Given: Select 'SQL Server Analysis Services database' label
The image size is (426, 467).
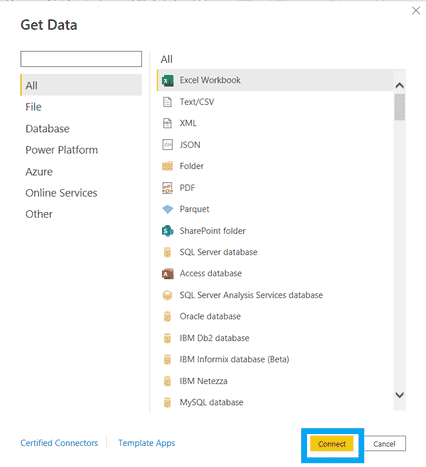Looking at the screenshot, I should point(251,295).
